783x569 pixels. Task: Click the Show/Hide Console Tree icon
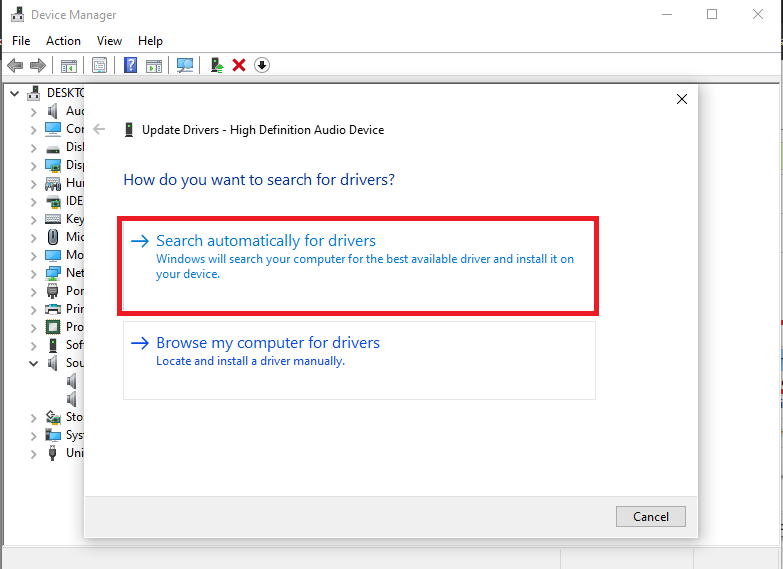click(69, 65)
